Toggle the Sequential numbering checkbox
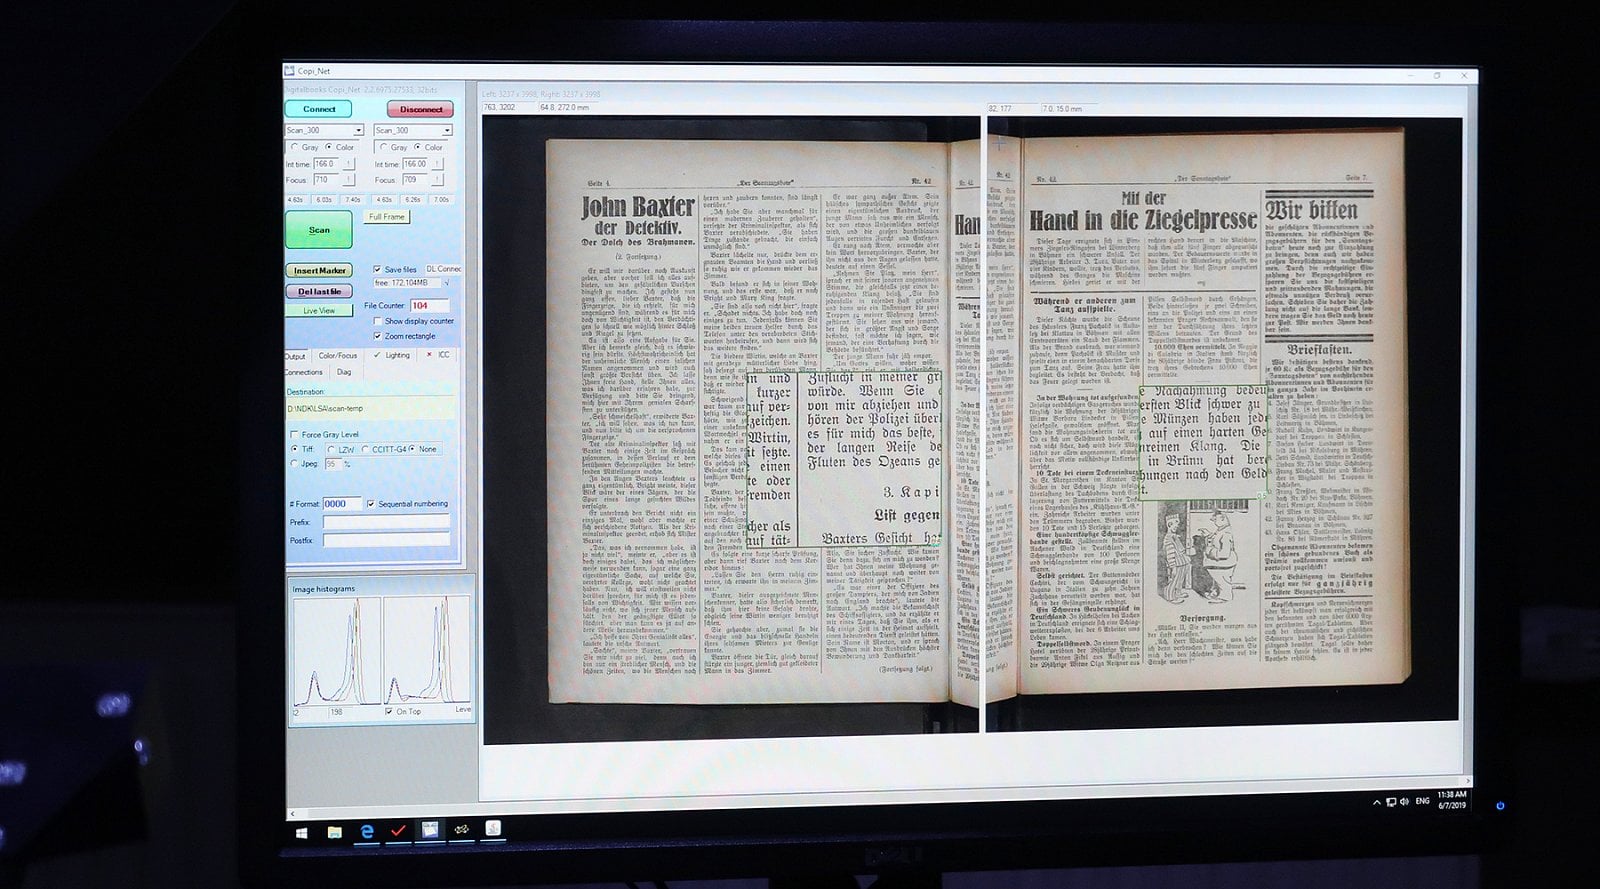 pos(371,504)
